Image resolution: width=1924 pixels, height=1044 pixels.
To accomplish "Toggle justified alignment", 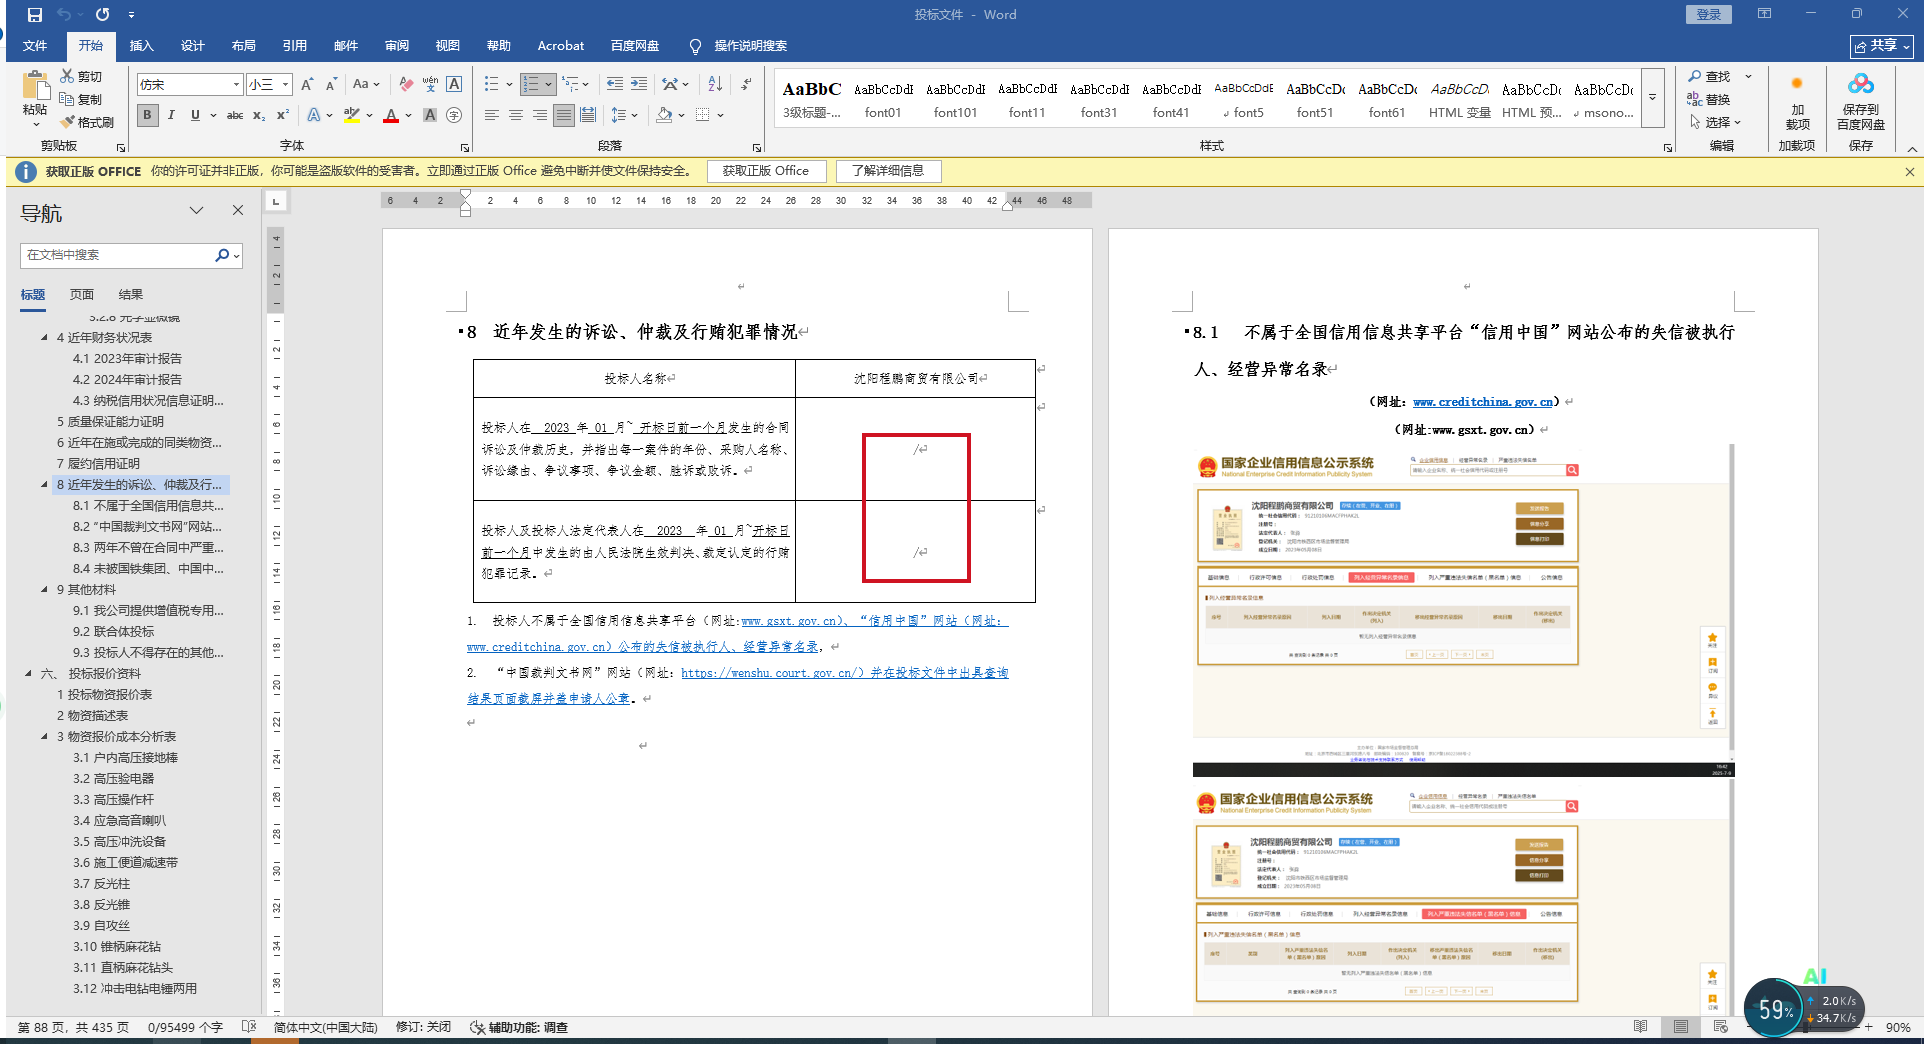I will [x=564, y=115].
